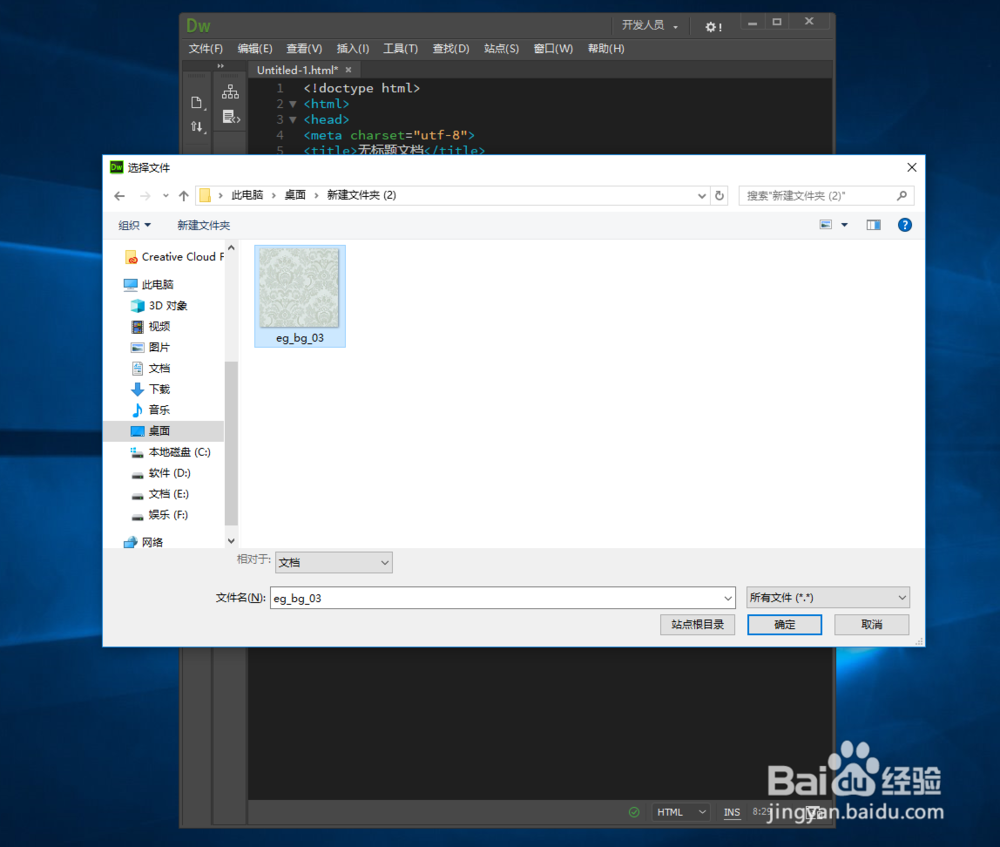This screenshot has width=1000, height=847.
Task: Click the search box for 新建文件夹 (2)
Action: tap(826, 196)
